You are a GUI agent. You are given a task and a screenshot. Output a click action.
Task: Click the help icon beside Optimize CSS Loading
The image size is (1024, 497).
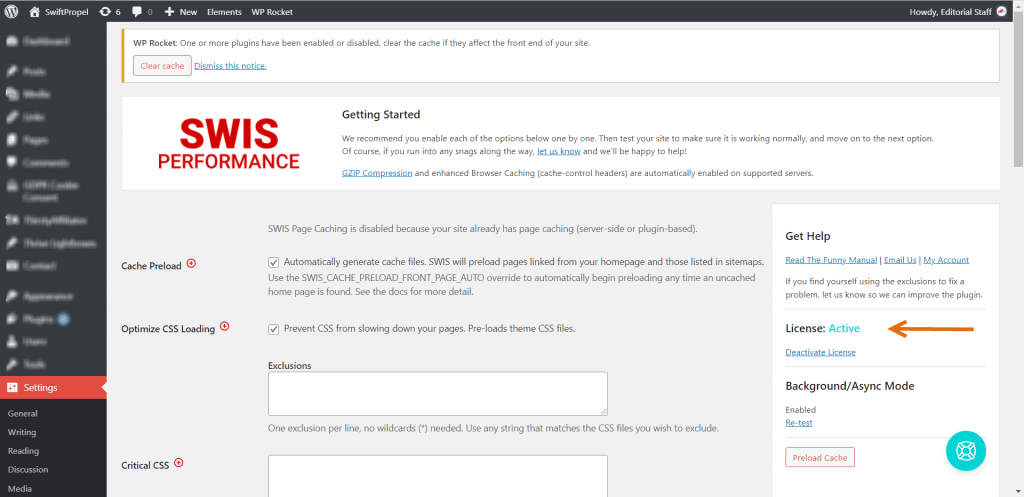224,326
